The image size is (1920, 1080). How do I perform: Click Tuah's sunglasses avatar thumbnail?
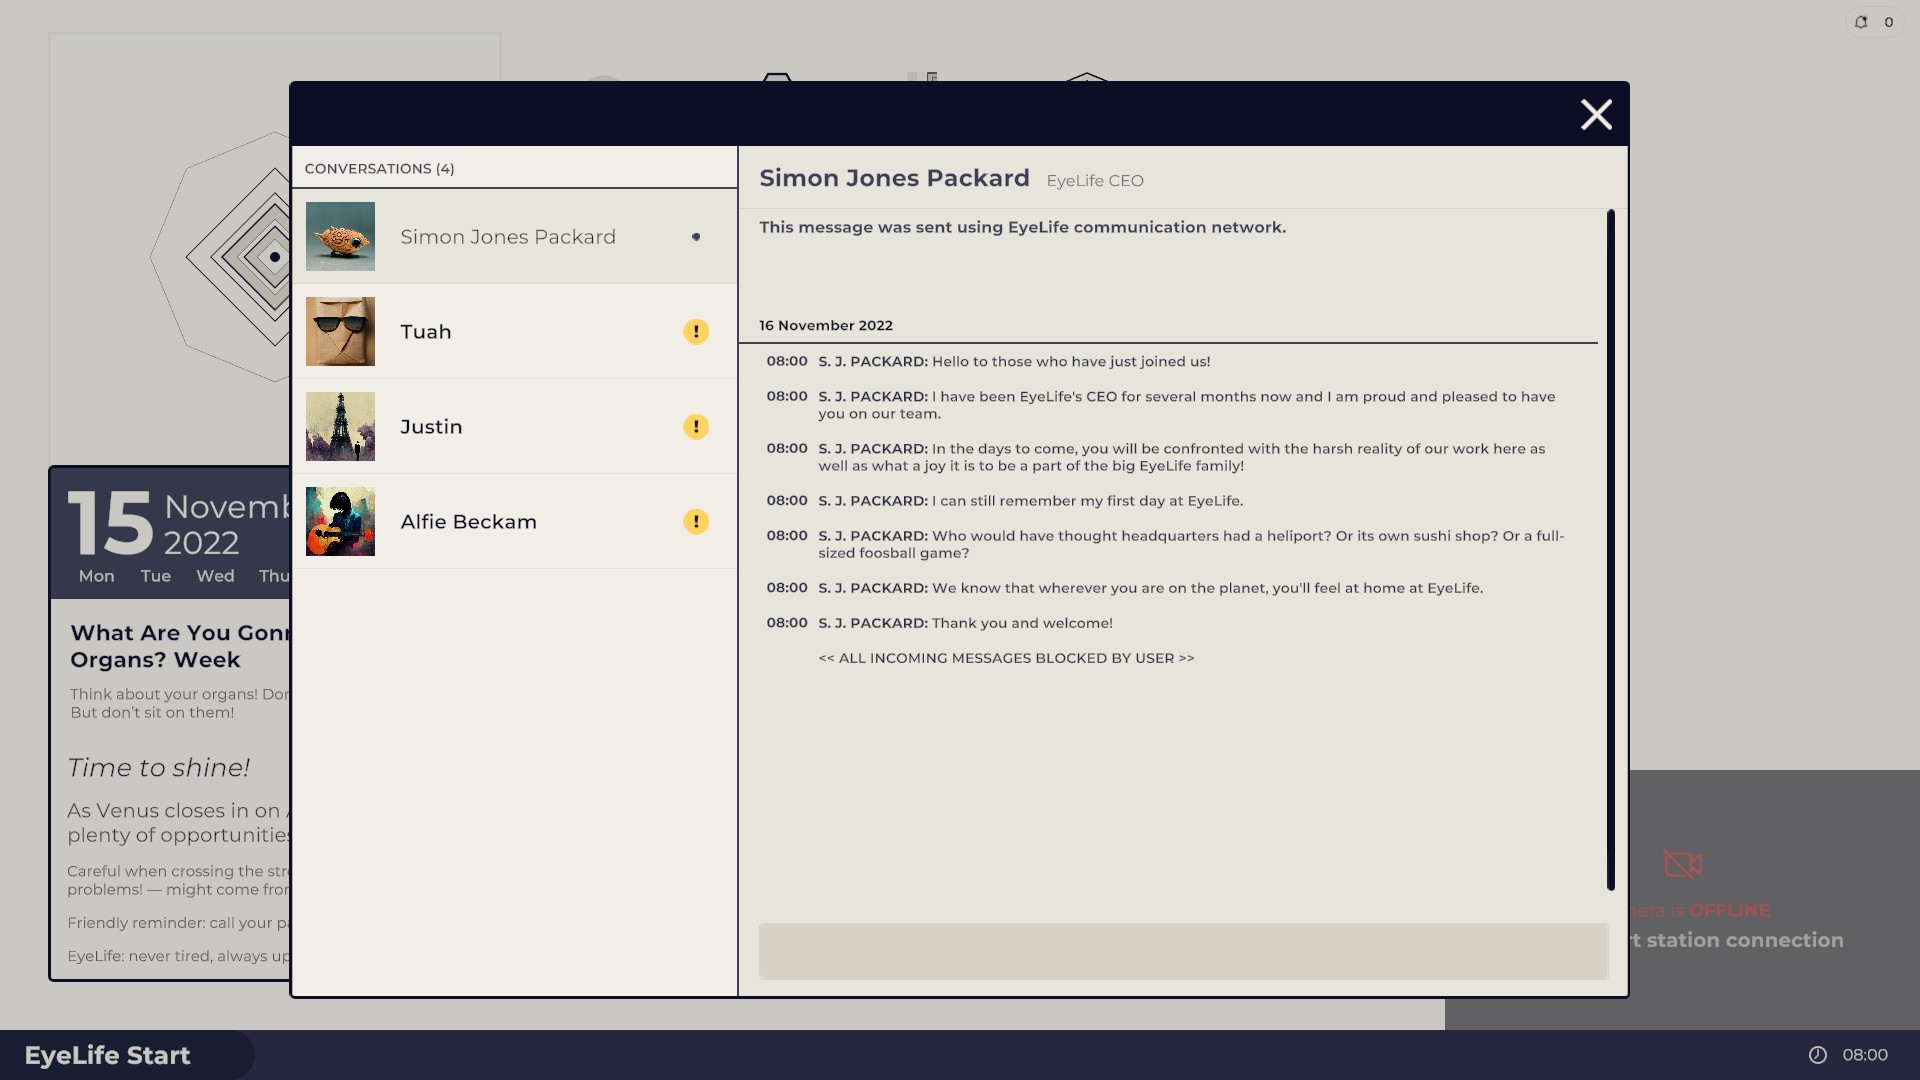coord(340,332)
